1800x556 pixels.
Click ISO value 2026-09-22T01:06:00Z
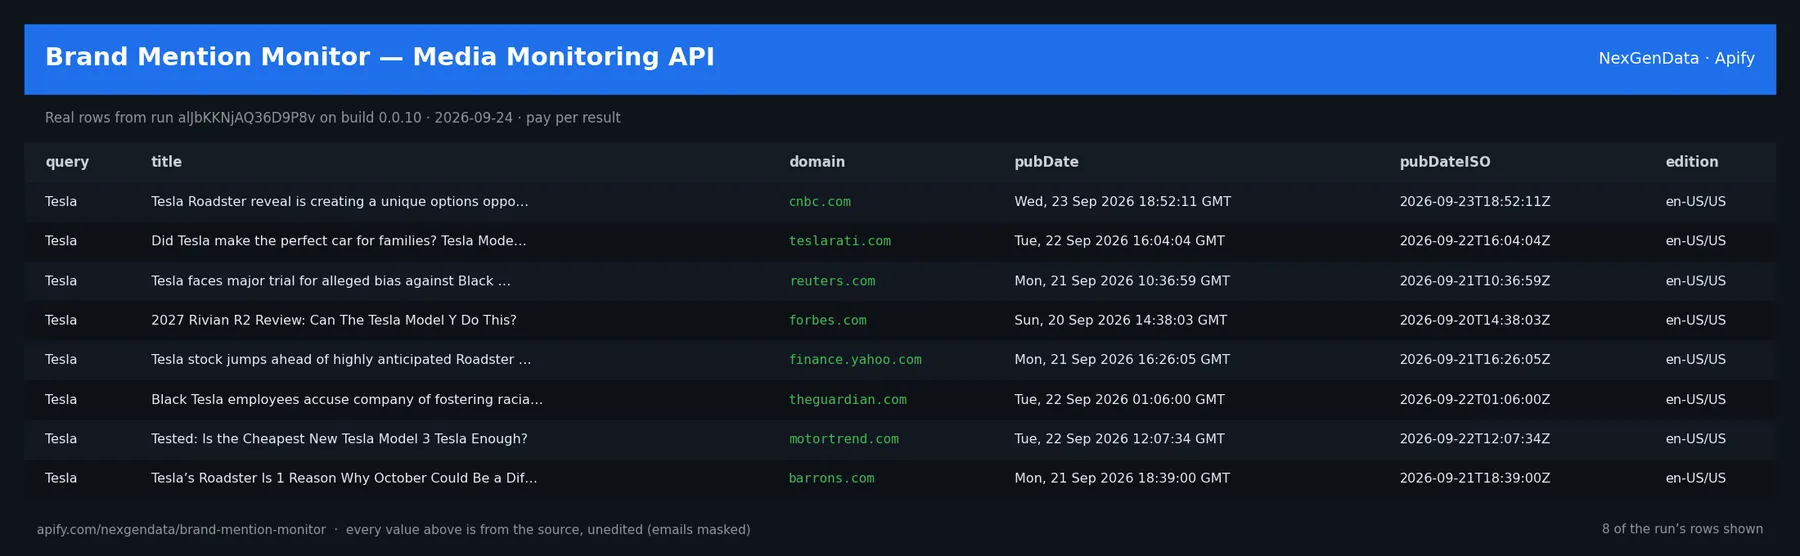tap(1475, 399)
